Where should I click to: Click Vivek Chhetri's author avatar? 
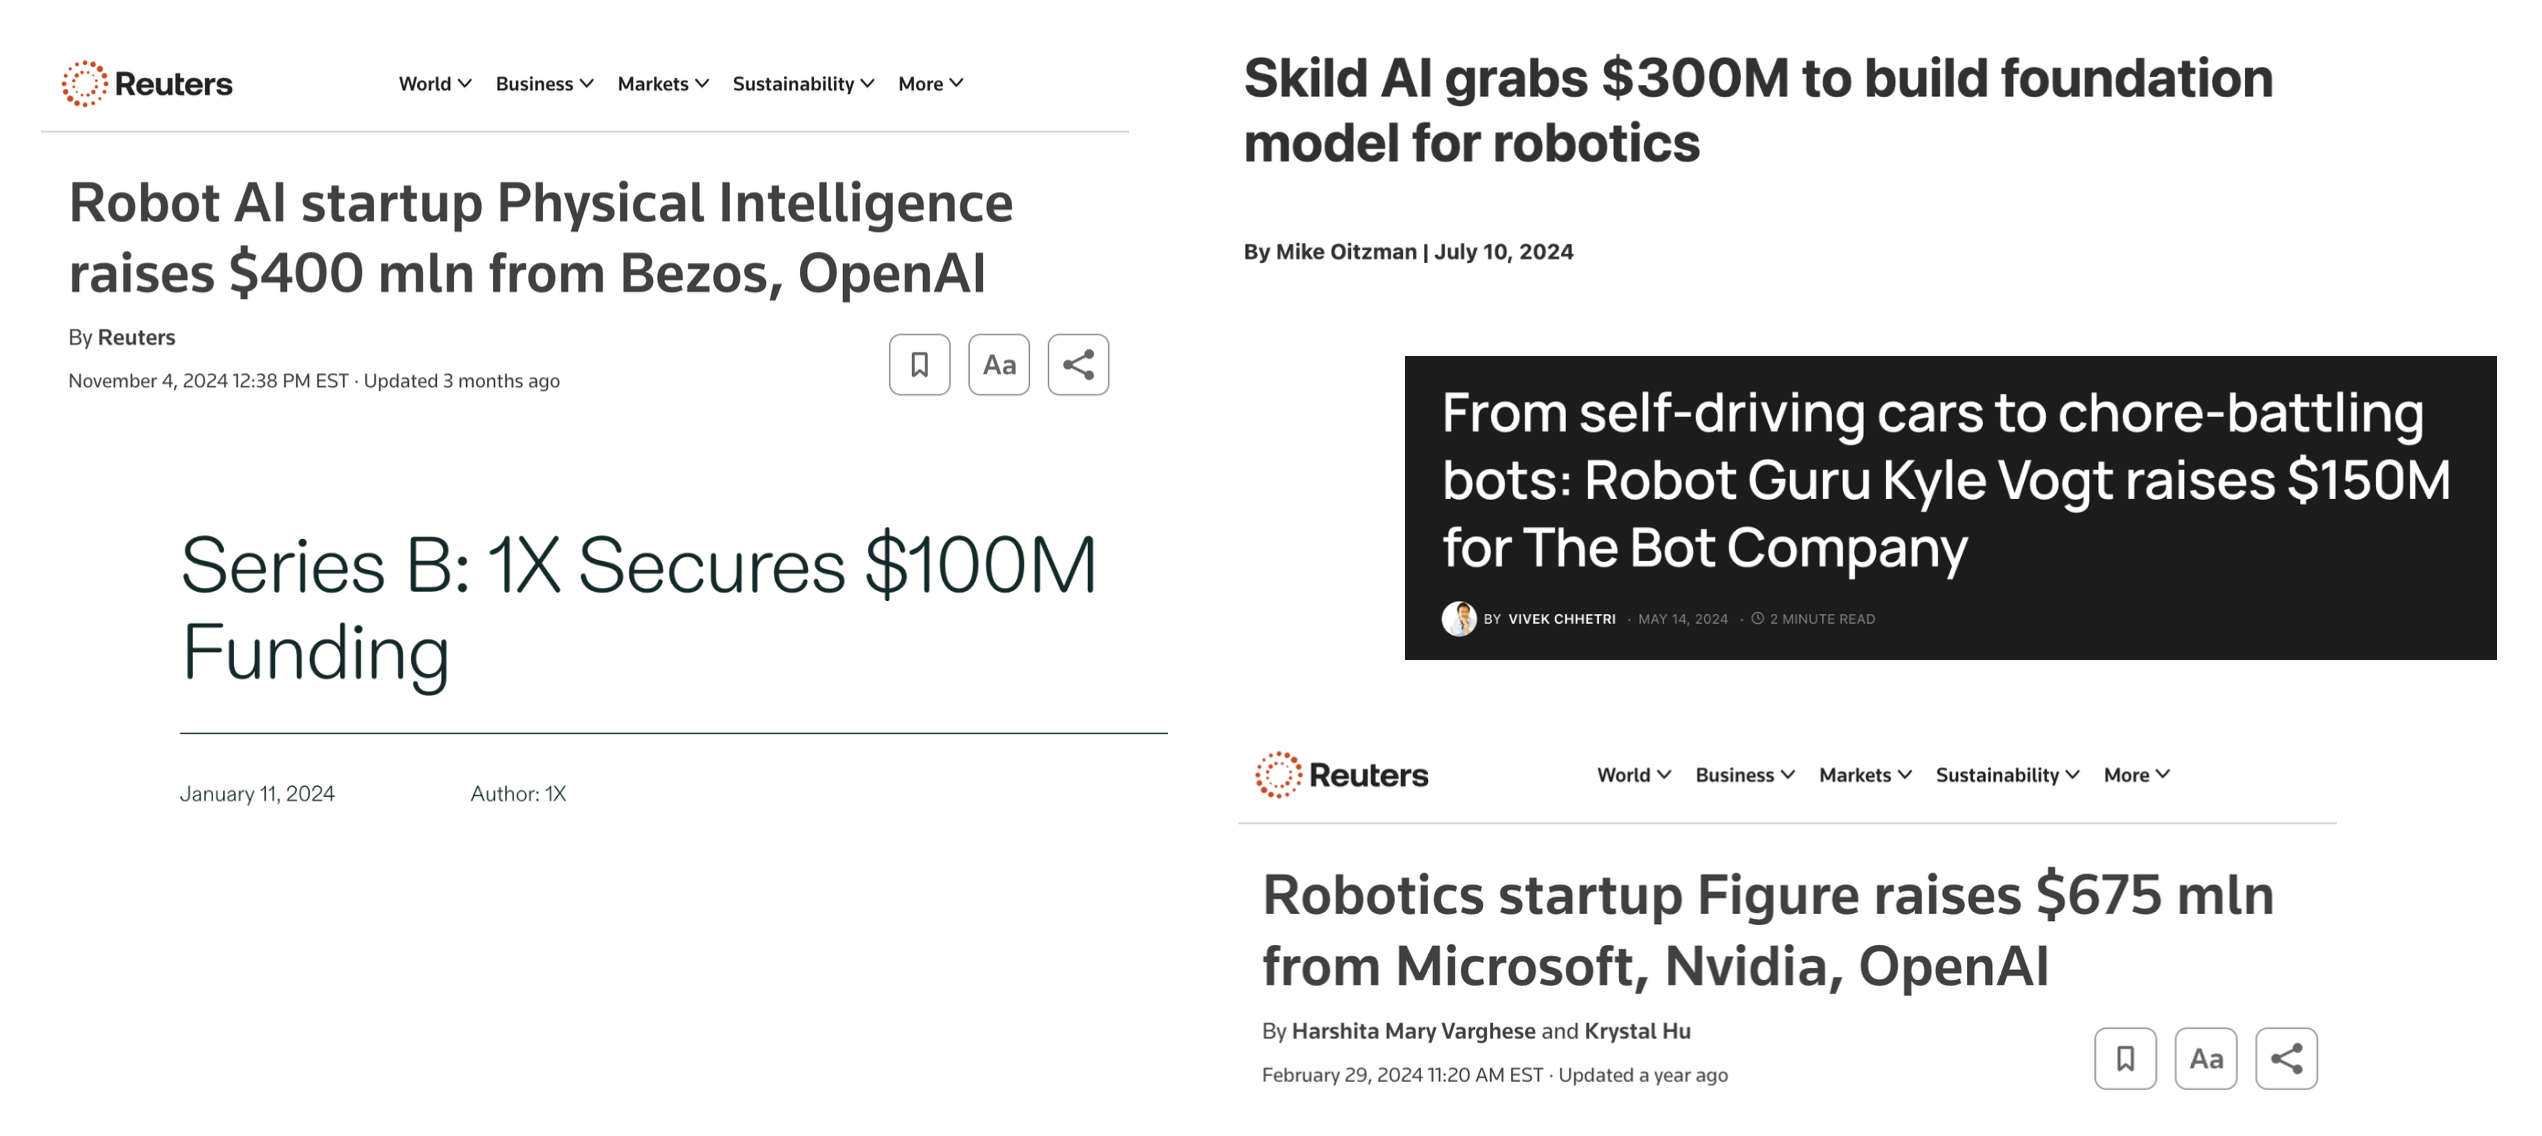pyautogui.click(x=1459, y=619)
